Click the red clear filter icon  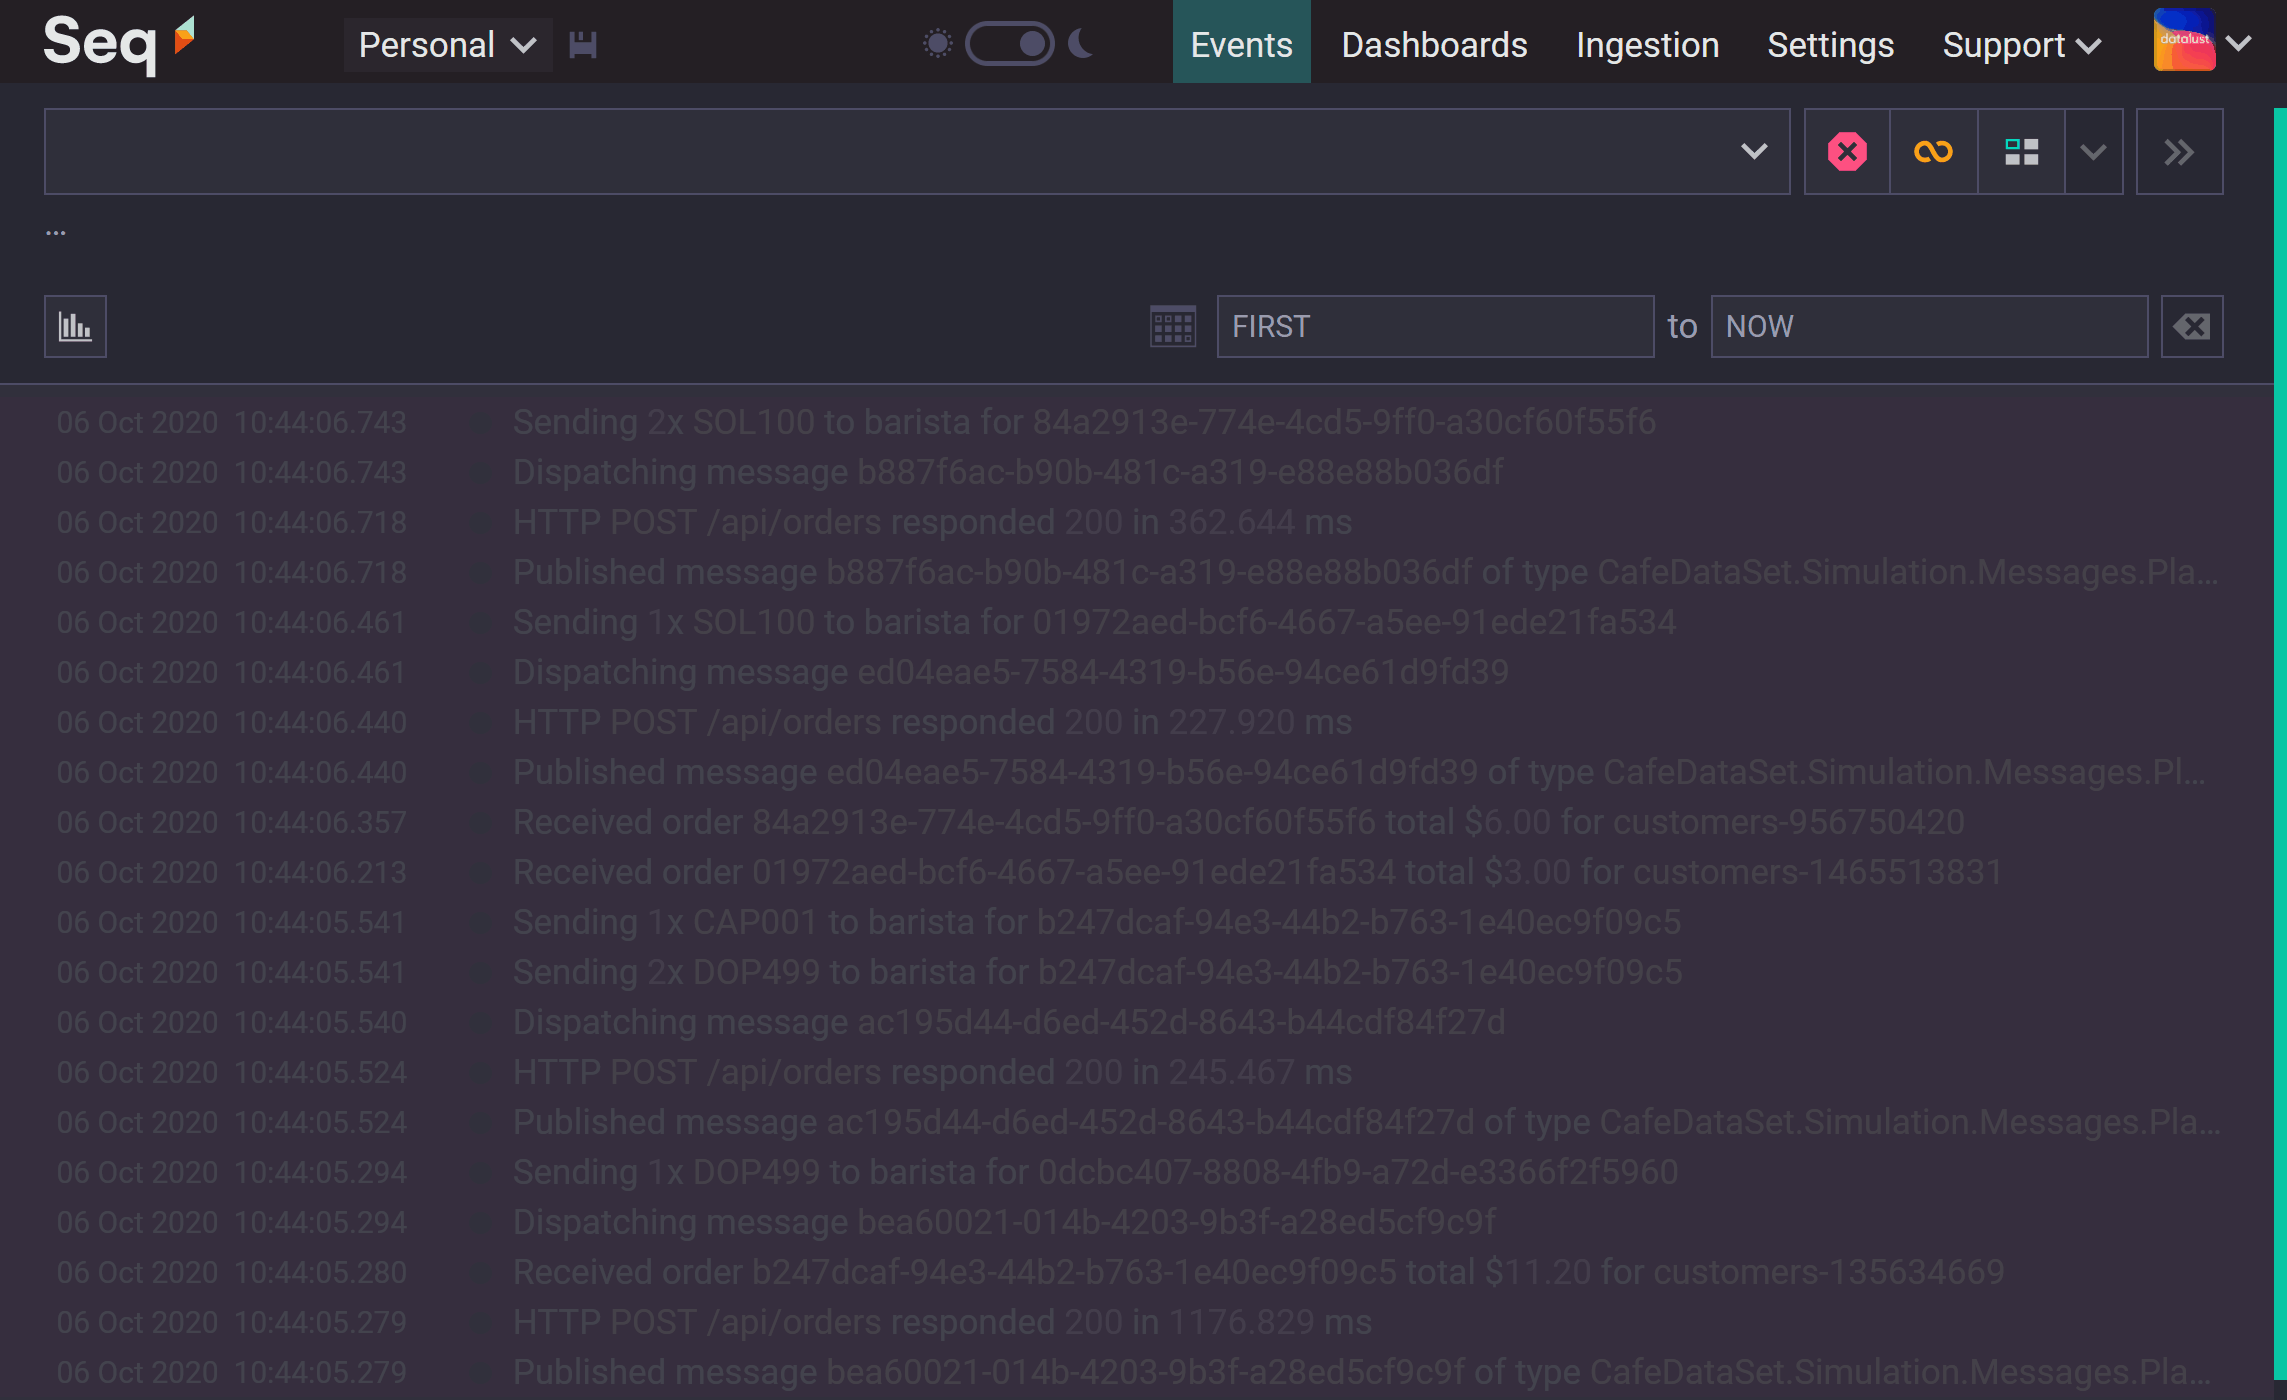coord(1846,152)
